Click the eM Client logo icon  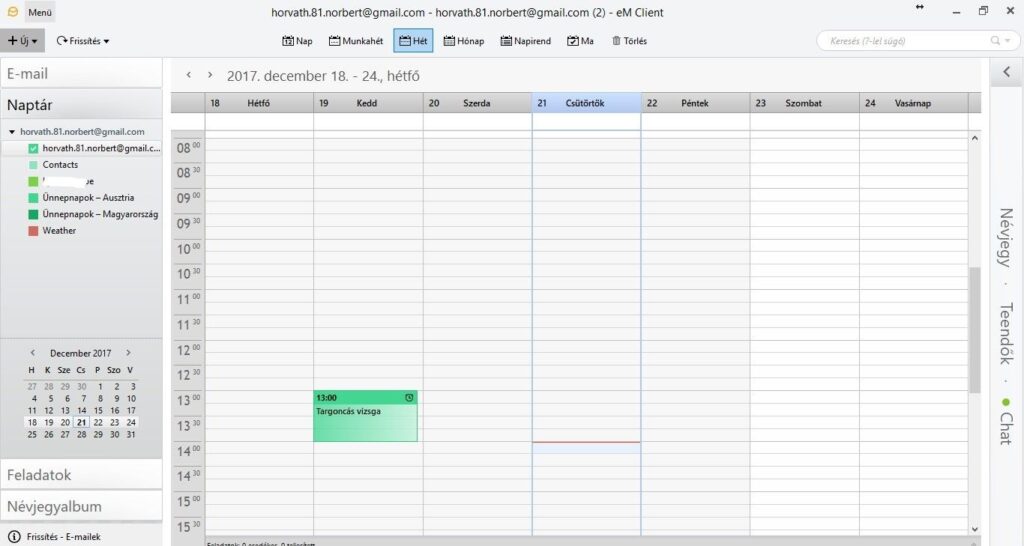tap(12, 12)
